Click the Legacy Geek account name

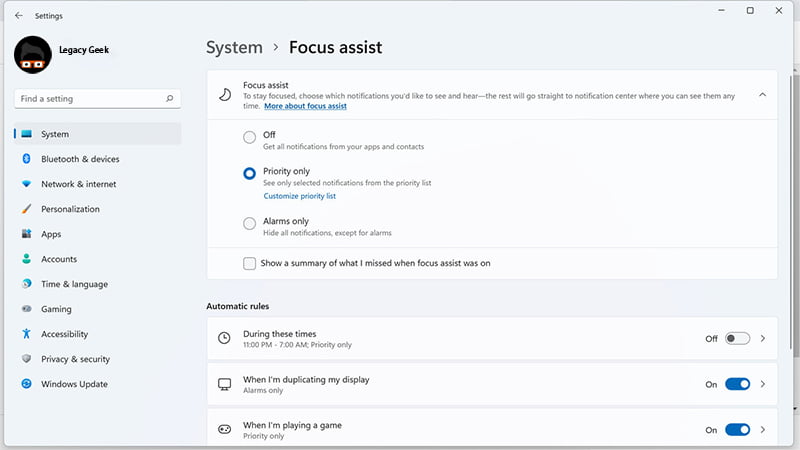[x=84, y=50]
